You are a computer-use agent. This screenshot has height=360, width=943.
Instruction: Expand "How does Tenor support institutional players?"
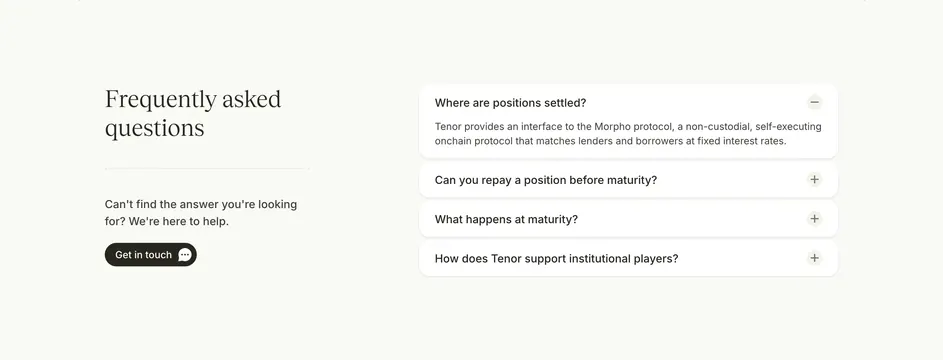[x=628, y=258]
